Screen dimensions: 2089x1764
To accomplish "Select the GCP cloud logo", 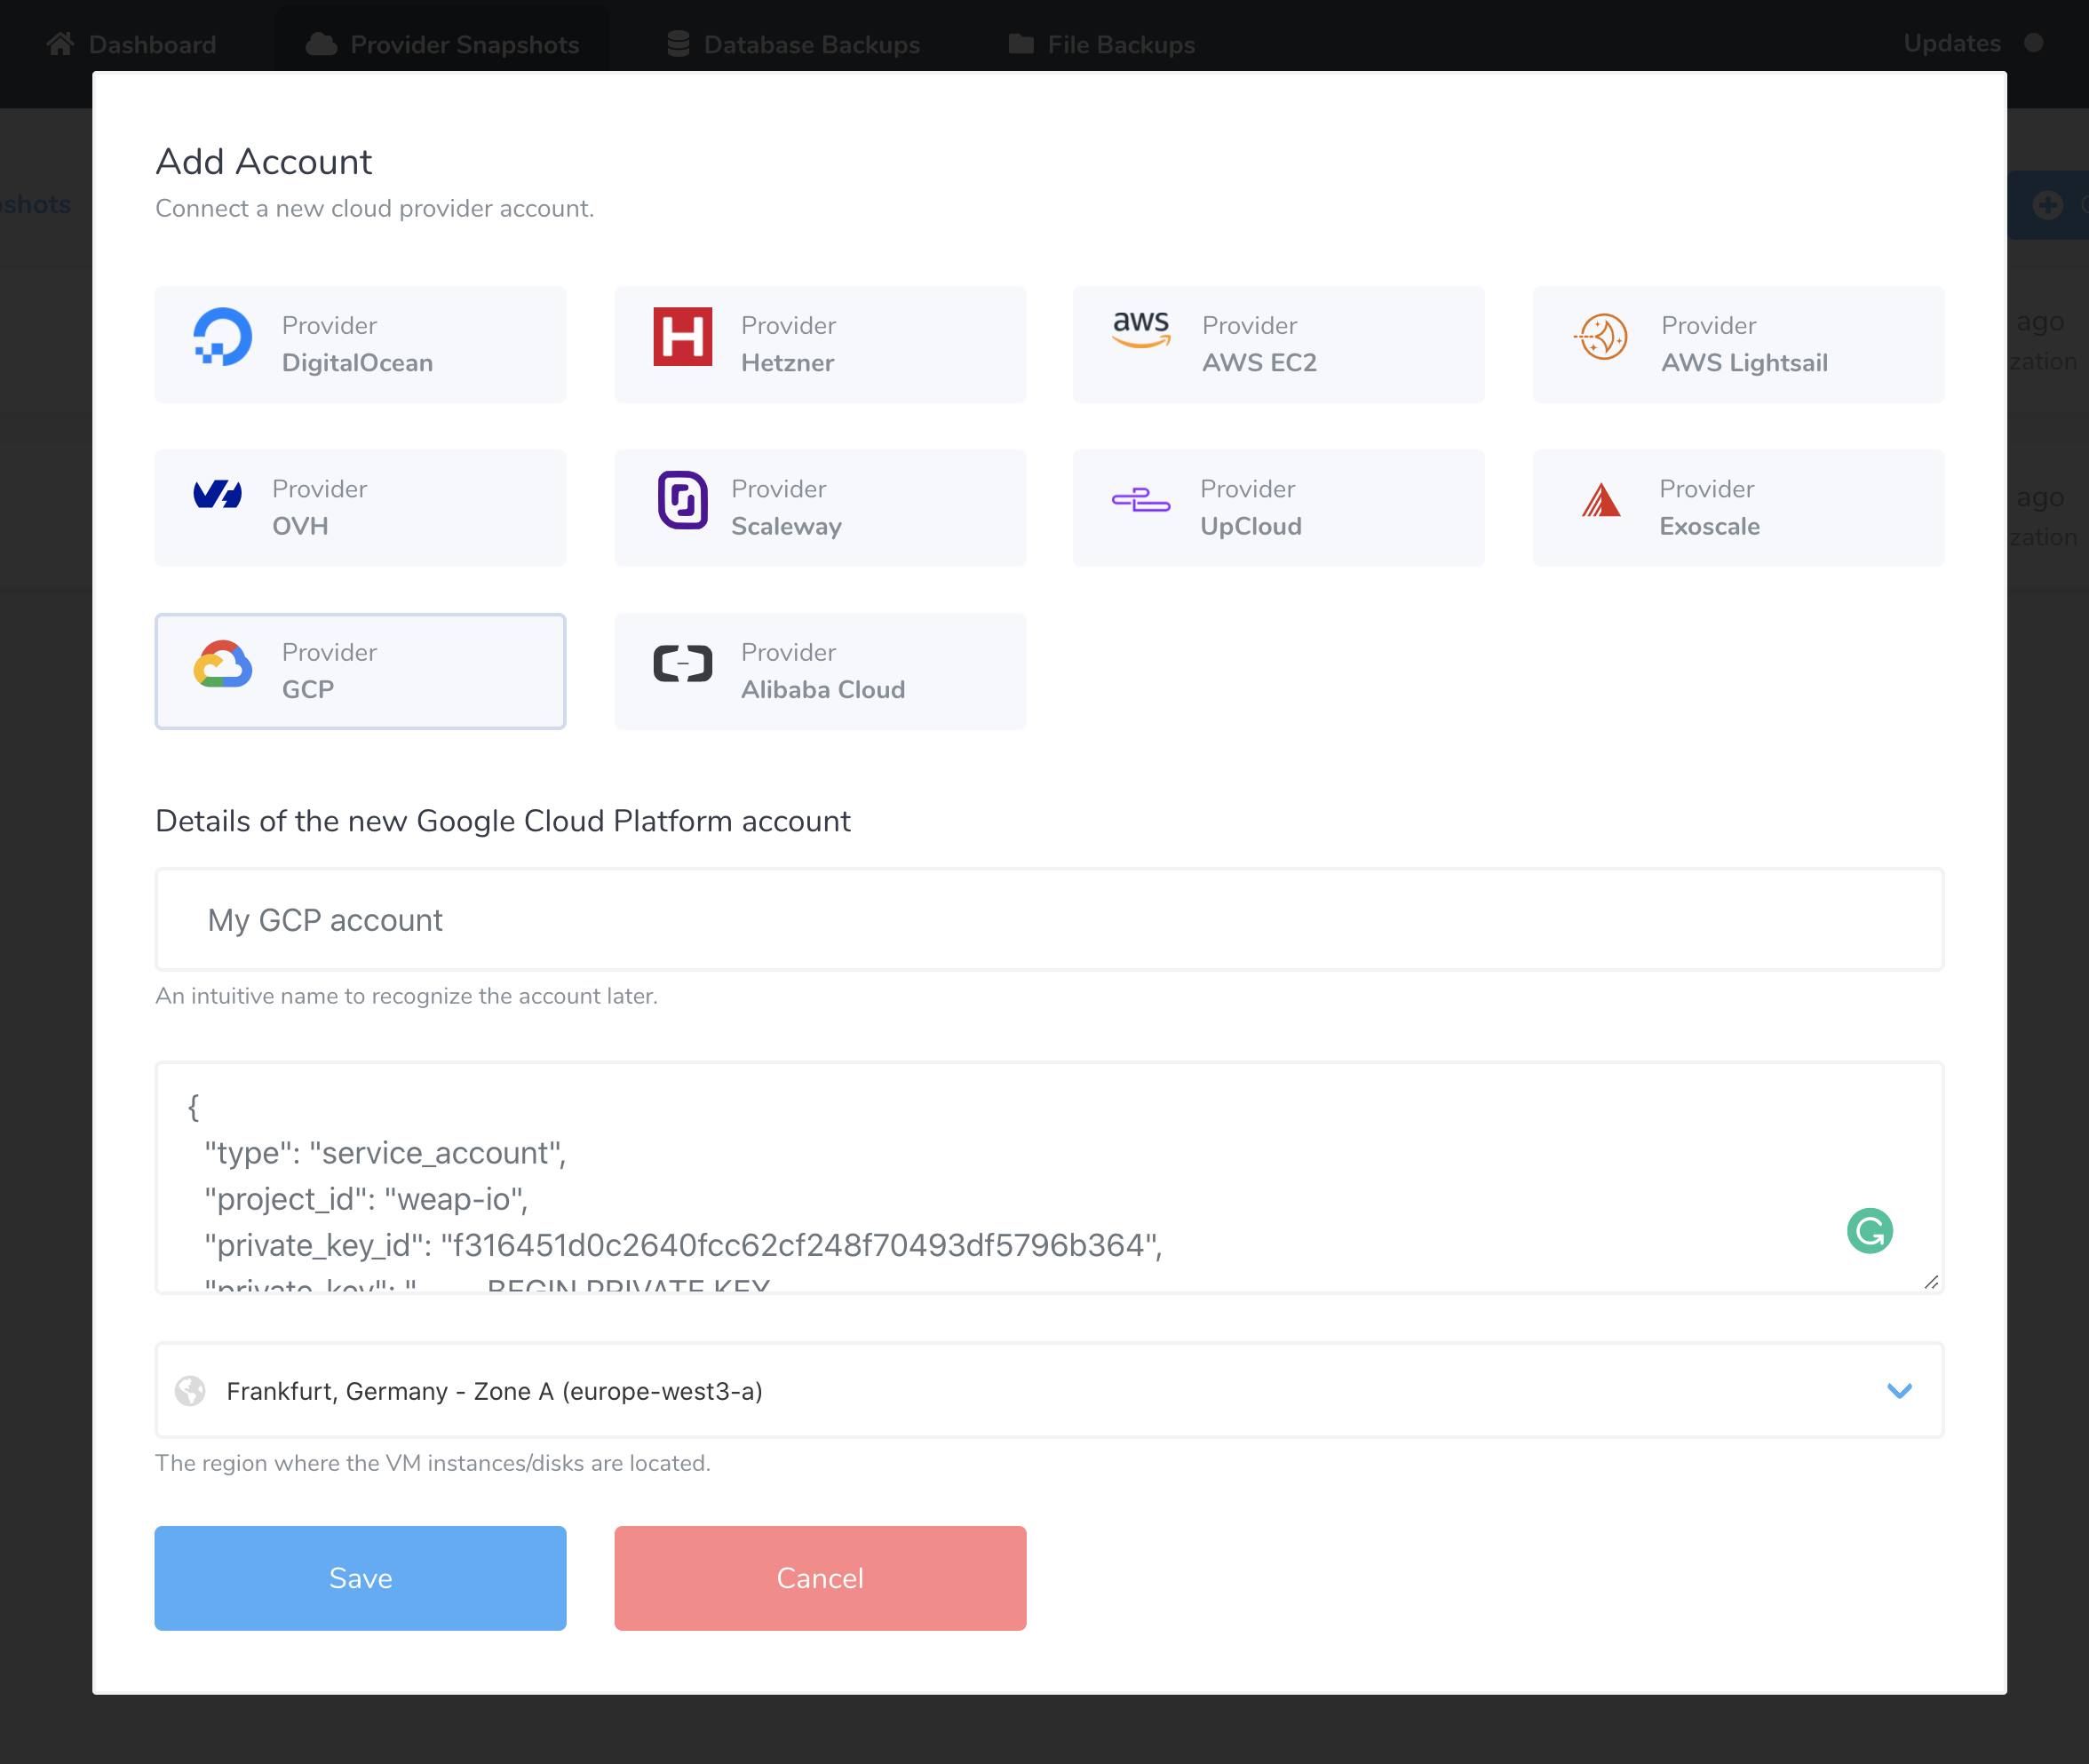I will coord(222,664).
